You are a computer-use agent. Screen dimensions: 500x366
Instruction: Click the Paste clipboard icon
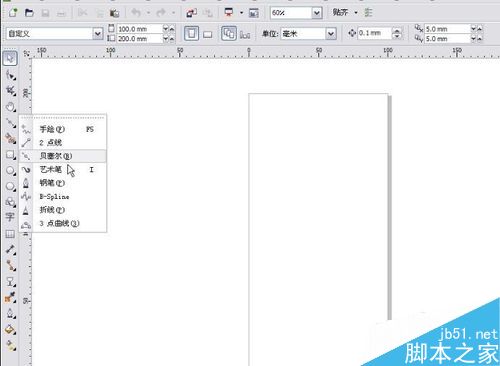click(x=114, y=13)
